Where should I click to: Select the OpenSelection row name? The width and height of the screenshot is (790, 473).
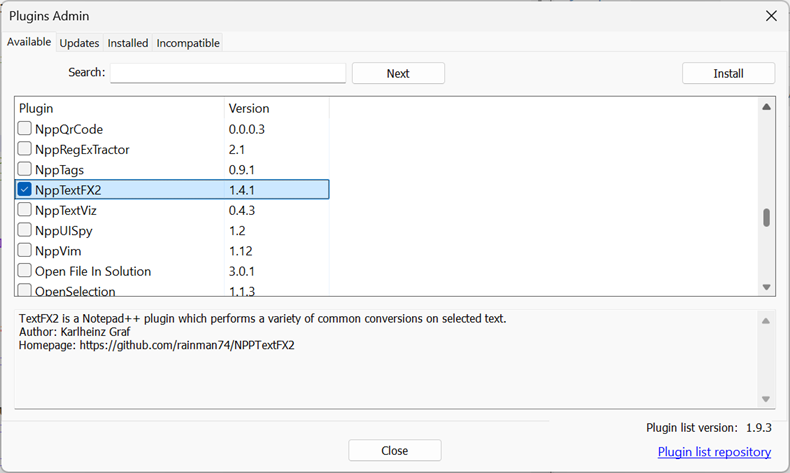75,291
